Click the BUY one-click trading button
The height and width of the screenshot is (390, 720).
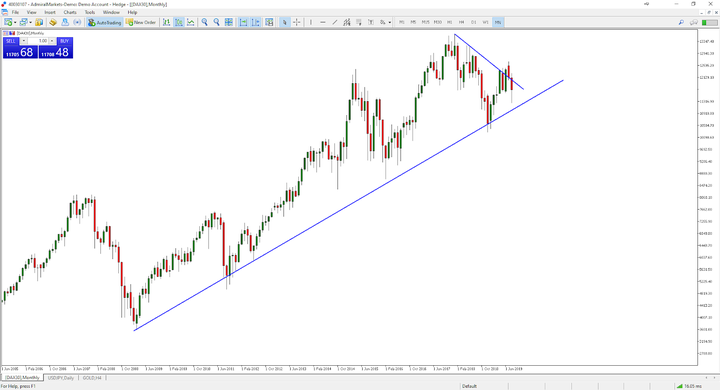(64, 41)
